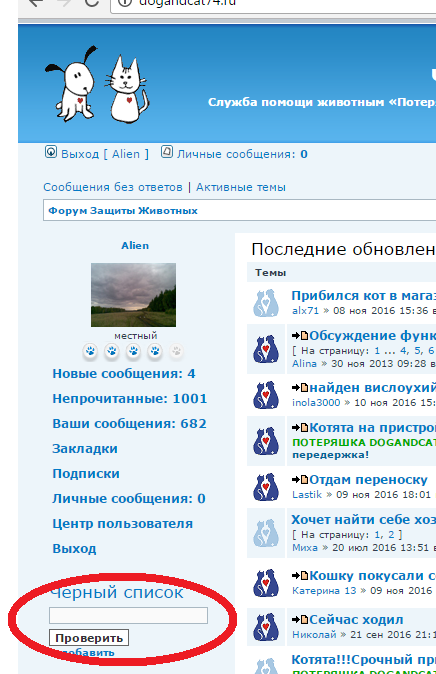Image resolution: width=436 pixels, height=674 pixels.
Task: Open Выход [ Alien ] top link
Action: click(x=105, y=154)
